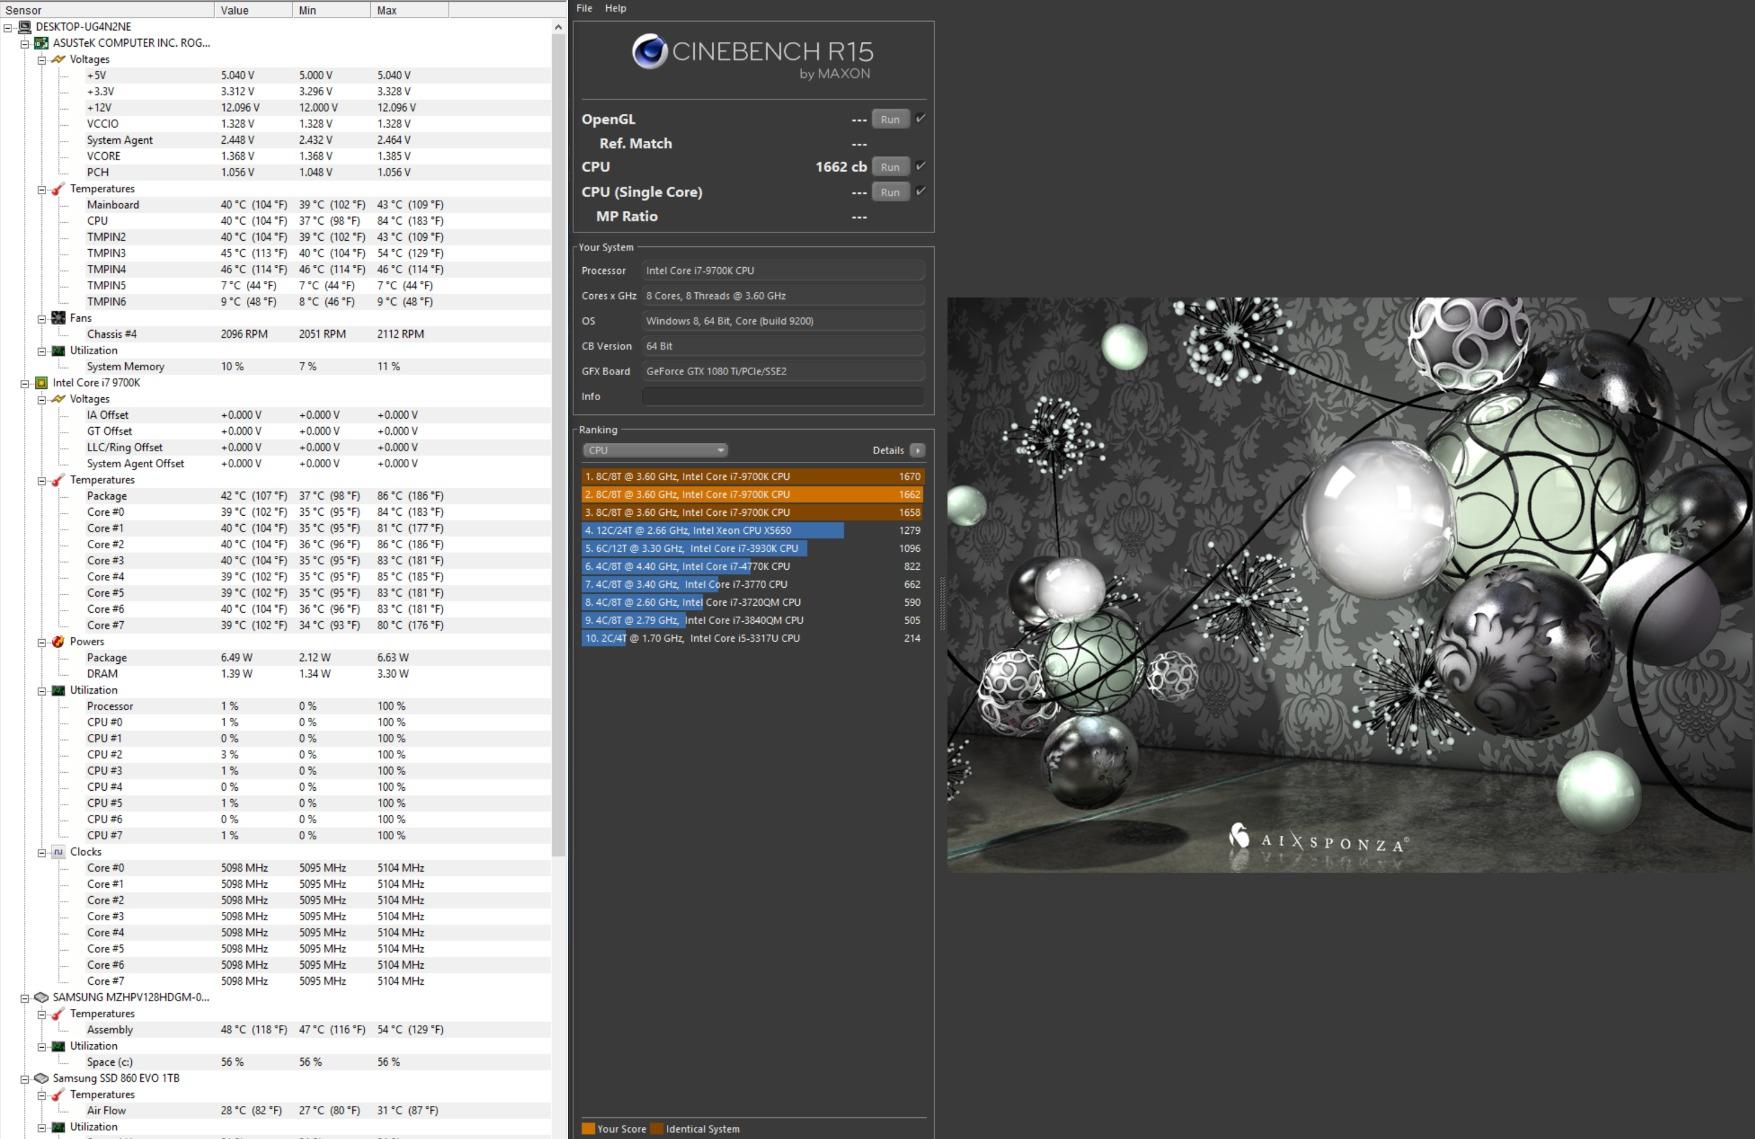Image resolution: width=1755 pixels, height=1139 pixels.
Task: Click the Intel Core i7 9700K CPU icon
Action: (x=41, y=382)
